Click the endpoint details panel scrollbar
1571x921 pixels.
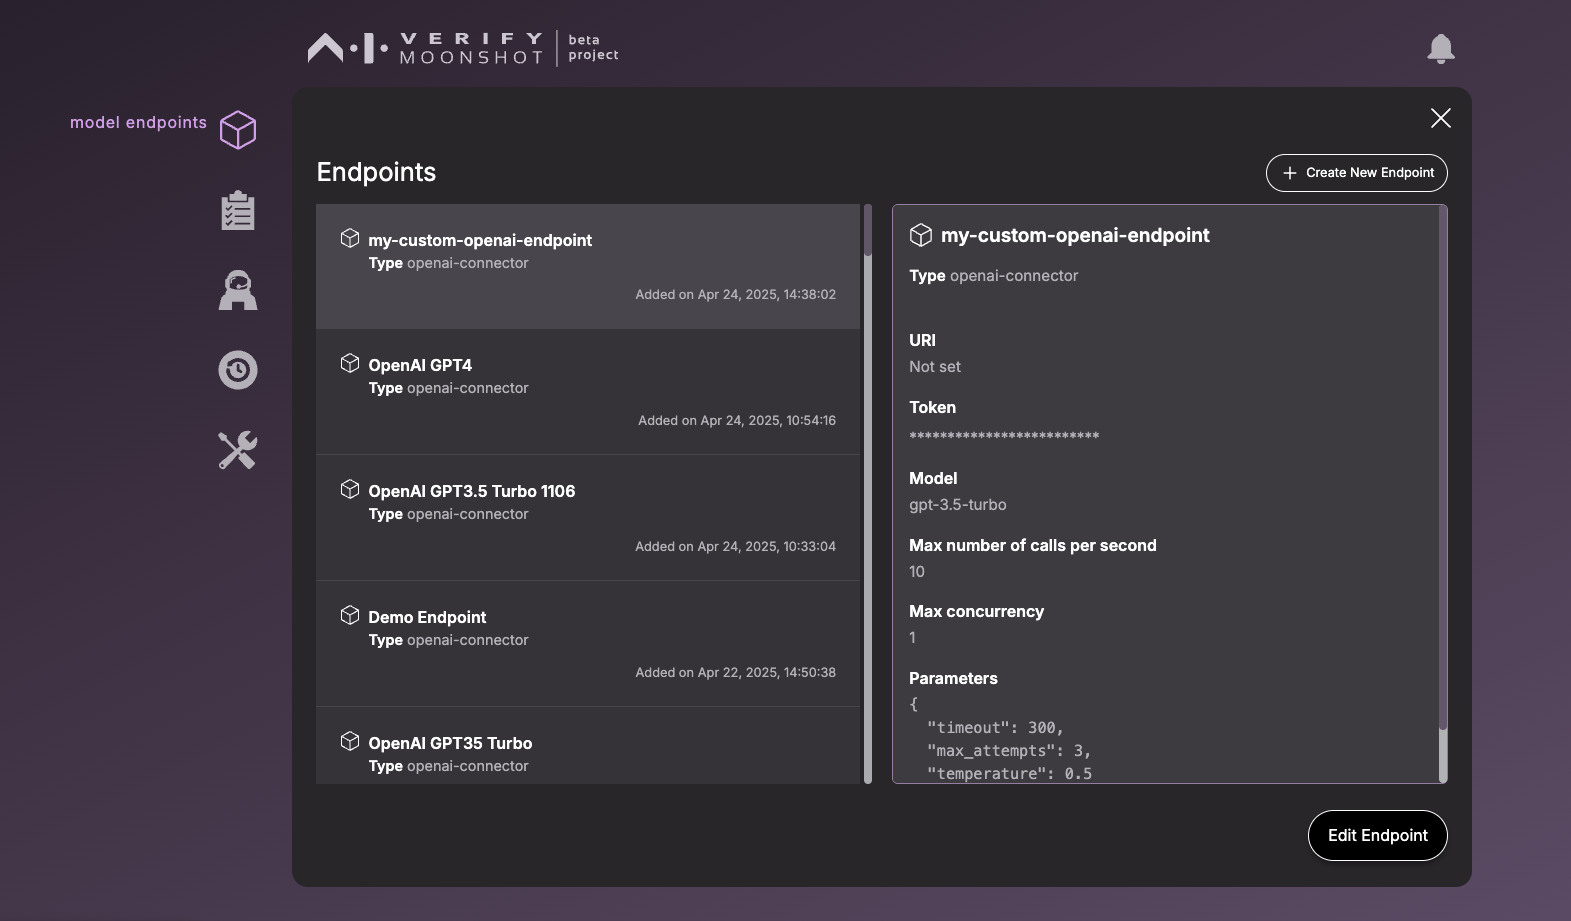click(1443, 494)
